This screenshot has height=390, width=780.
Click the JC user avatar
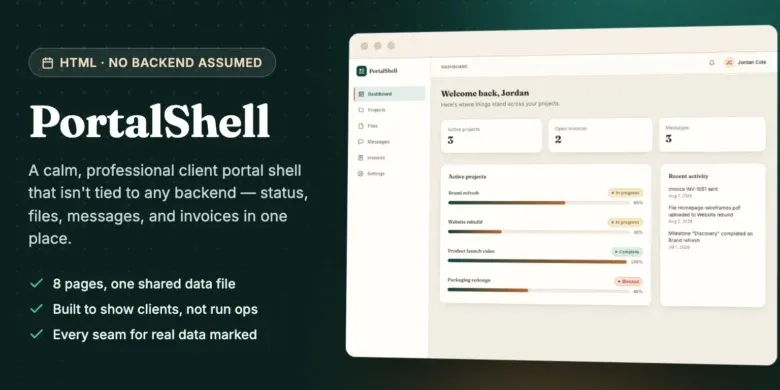(x=729, y=62)
